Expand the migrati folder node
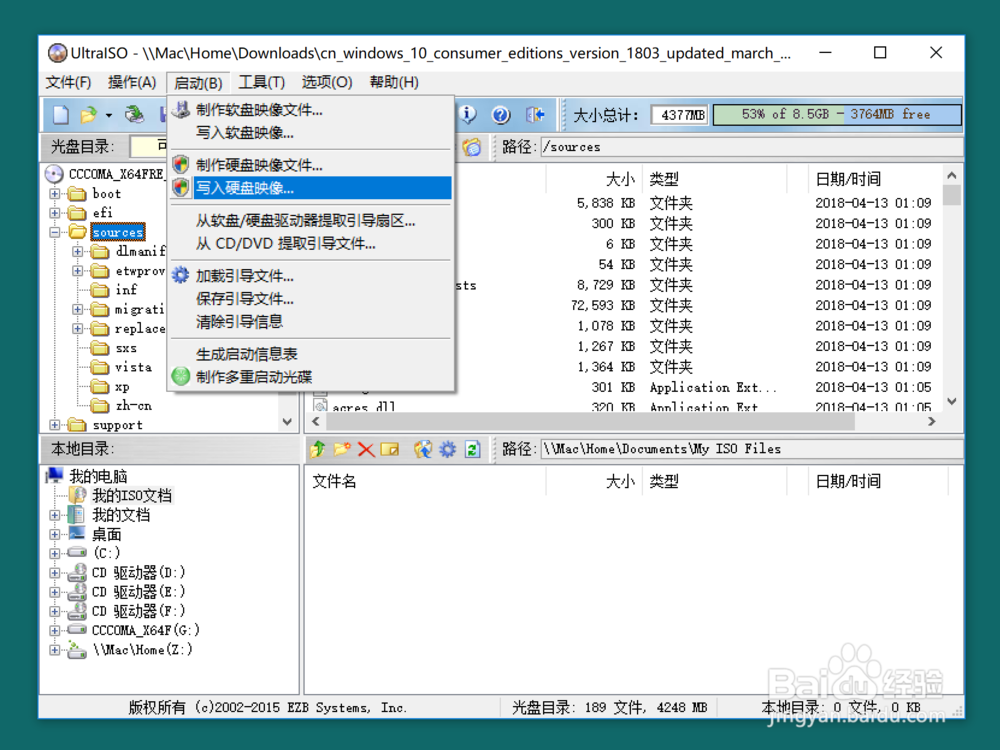This screenshot has height=750, width=1000. [x=78, y=309]
